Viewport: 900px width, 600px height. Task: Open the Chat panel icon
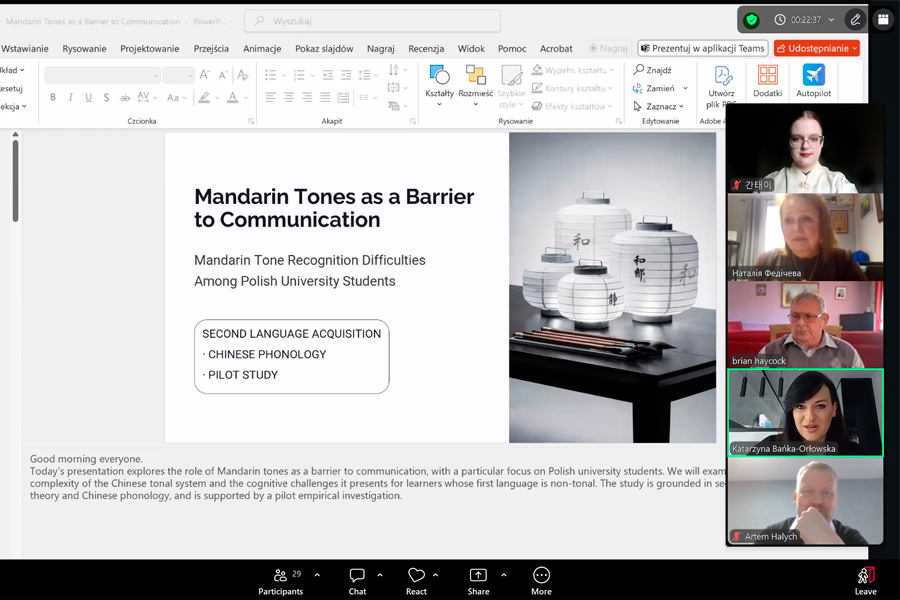357,575
